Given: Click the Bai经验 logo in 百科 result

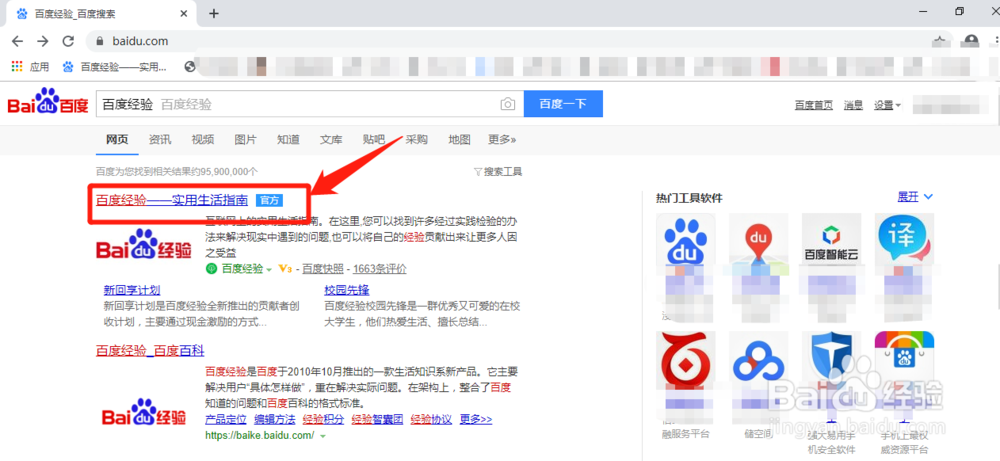Looking at the screenshot, I should (x=144, y=413).
